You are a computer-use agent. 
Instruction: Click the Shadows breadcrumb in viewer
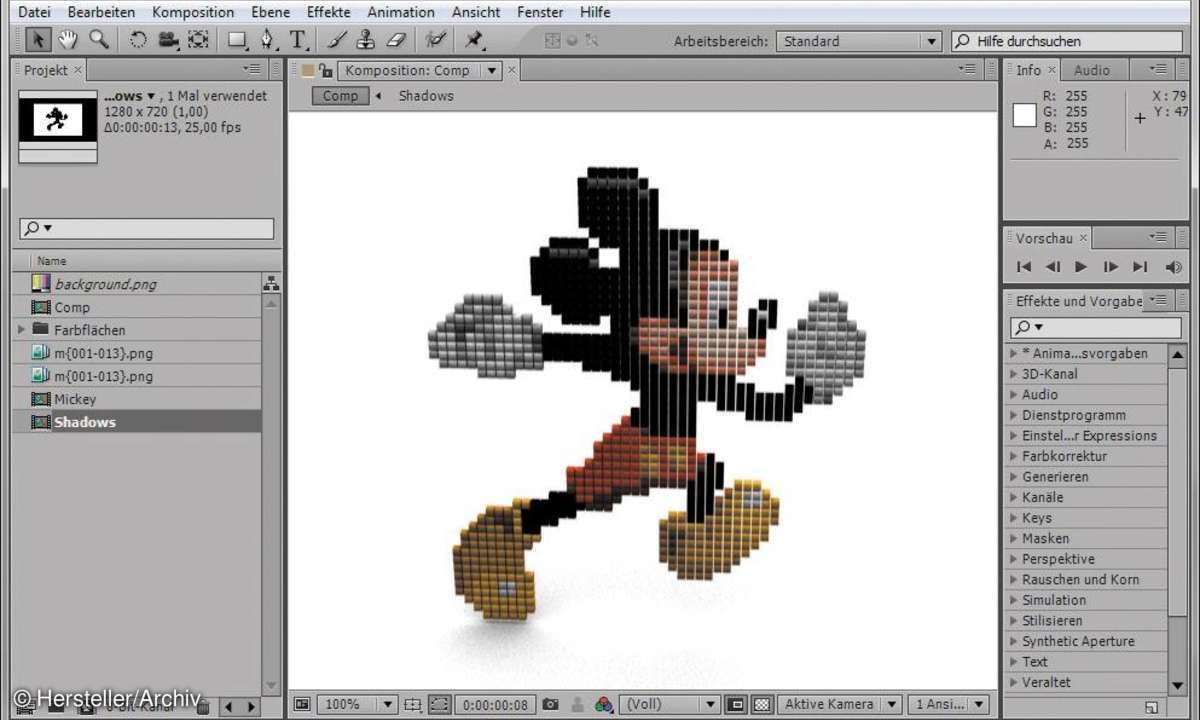426,96
